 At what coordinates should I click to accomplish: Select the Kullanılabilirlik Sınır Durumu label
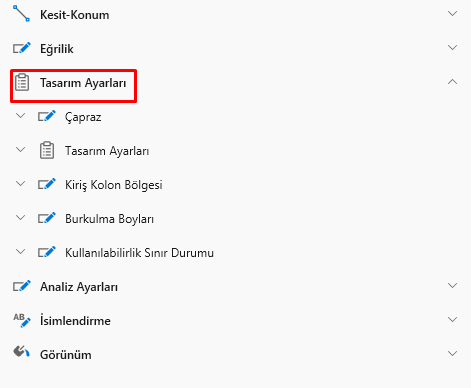(139, 253)
